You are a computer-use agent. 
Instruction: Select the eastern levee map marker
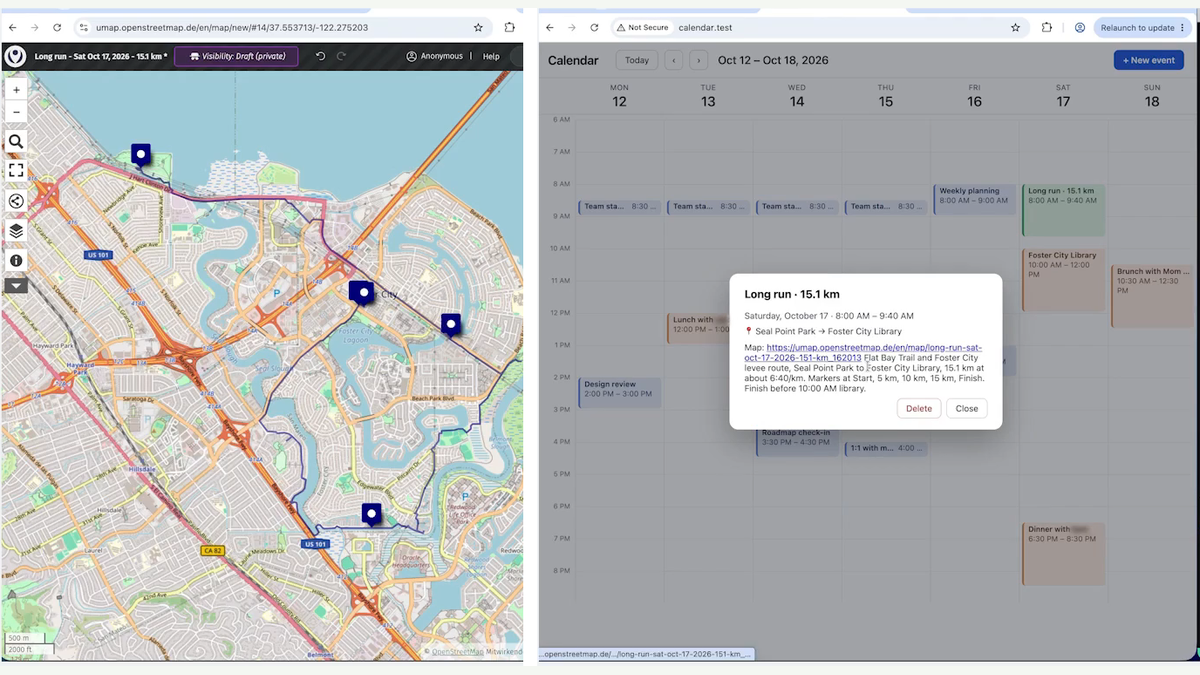[451, 325]
